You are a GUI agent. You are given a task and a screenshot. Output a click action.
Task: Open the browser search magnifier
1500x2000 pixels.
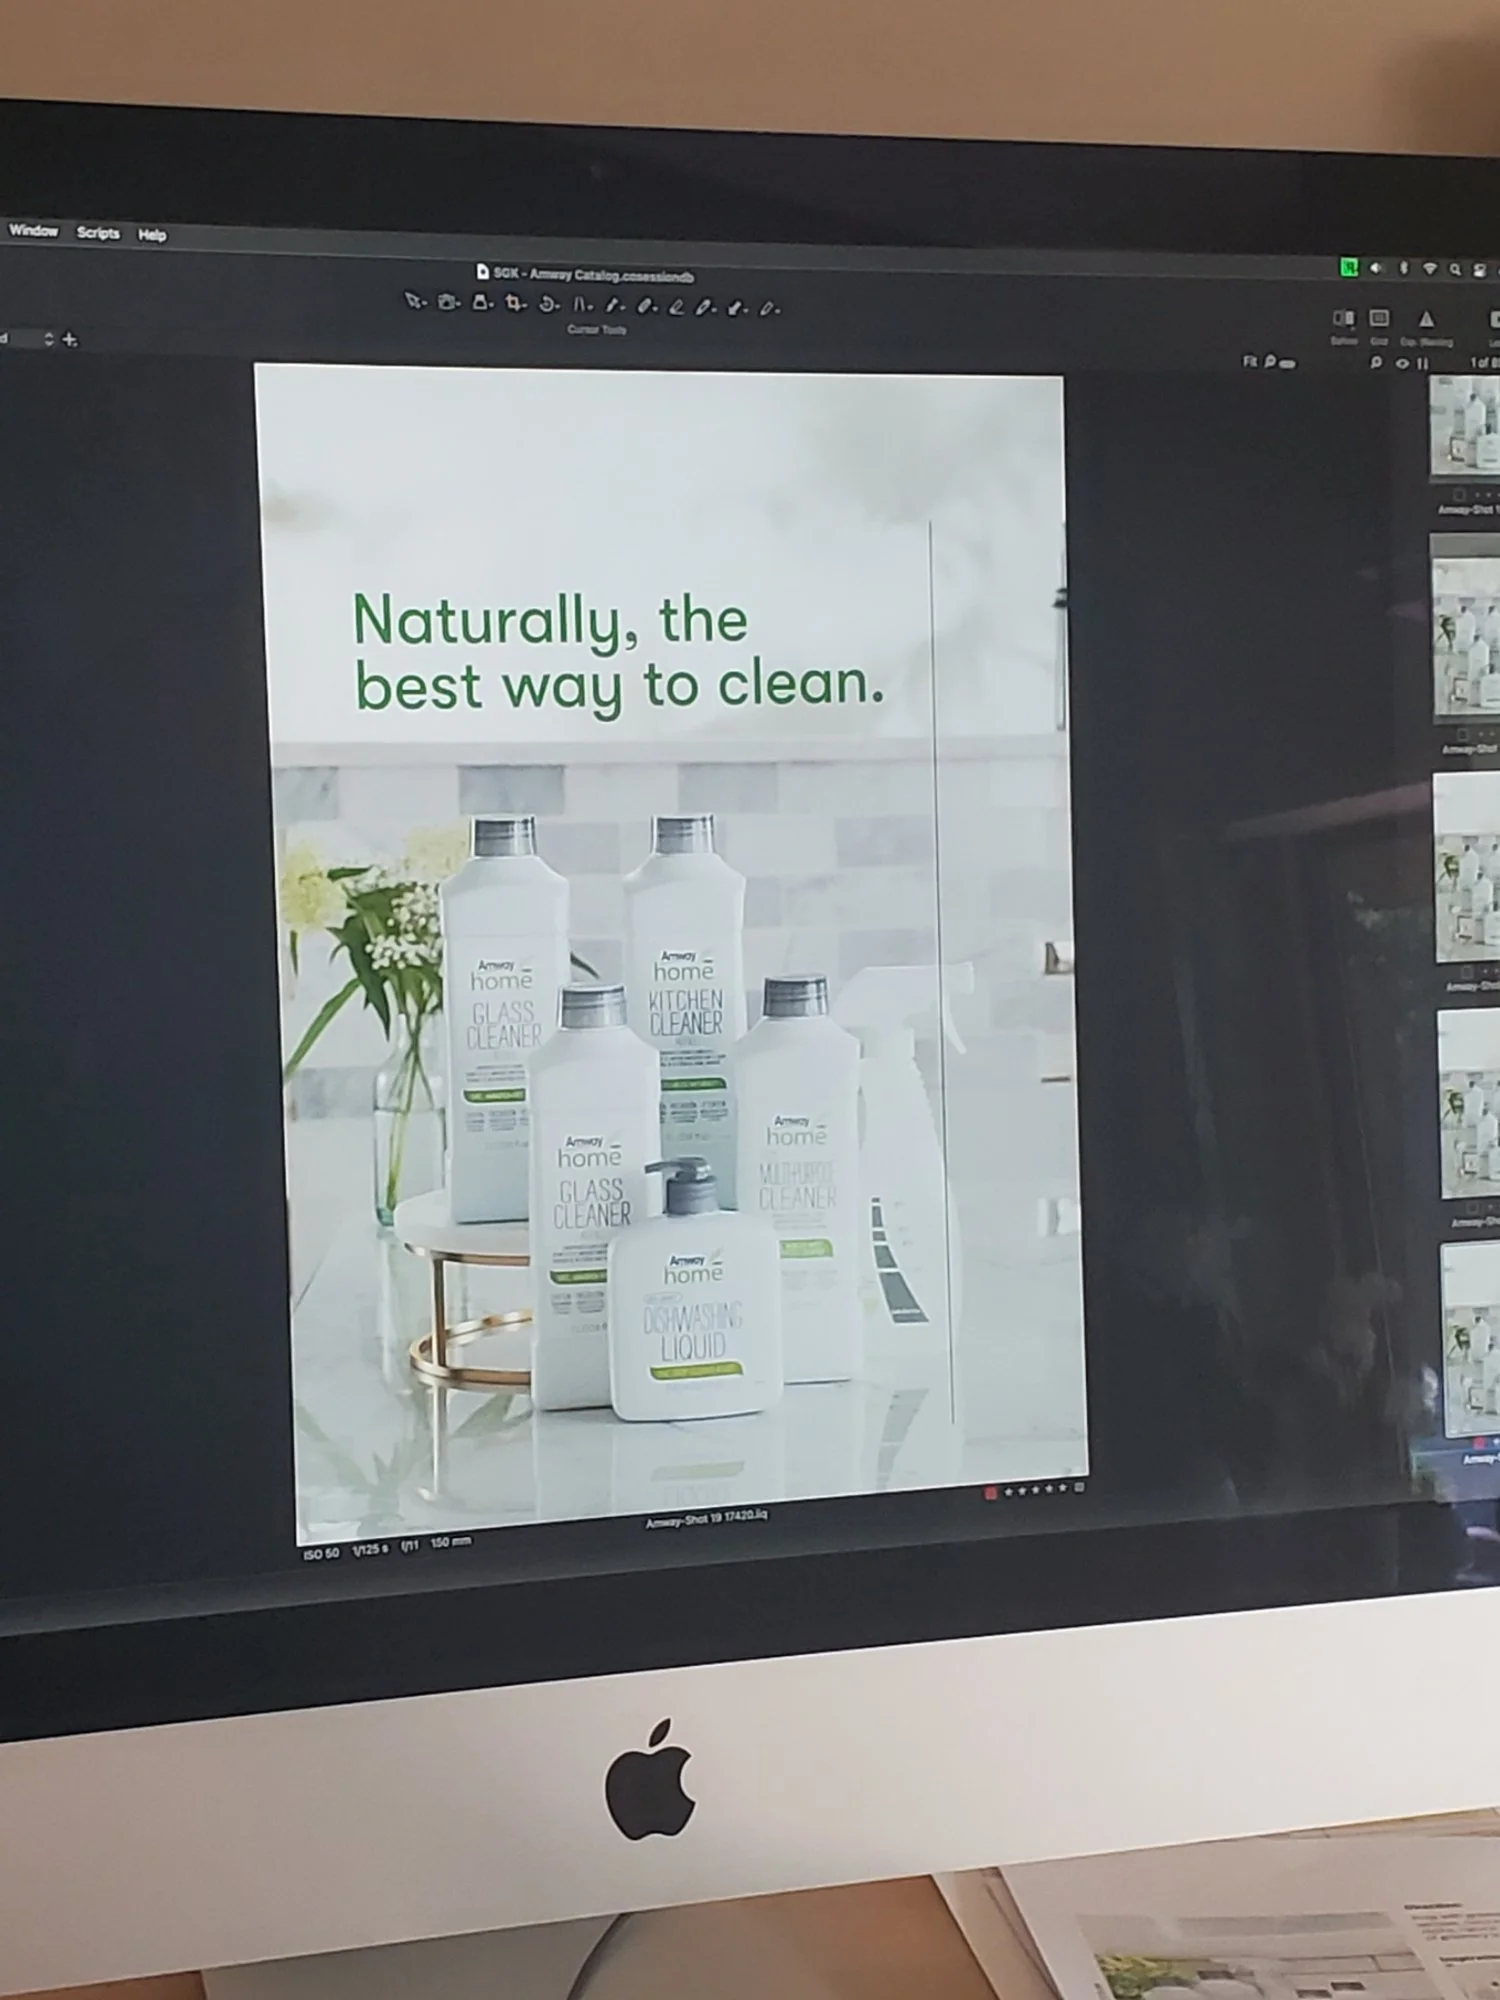(1376, 362)
